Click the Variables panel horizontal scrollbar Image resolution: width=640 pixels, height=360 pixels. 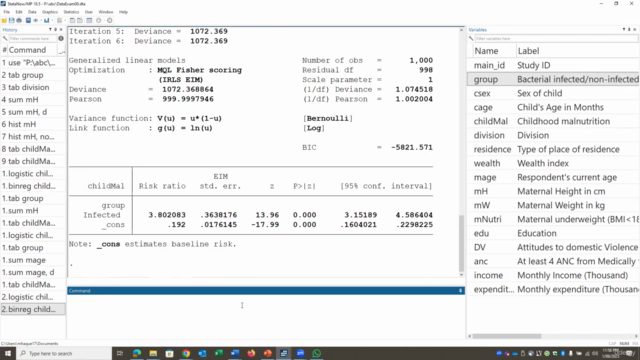507,336
